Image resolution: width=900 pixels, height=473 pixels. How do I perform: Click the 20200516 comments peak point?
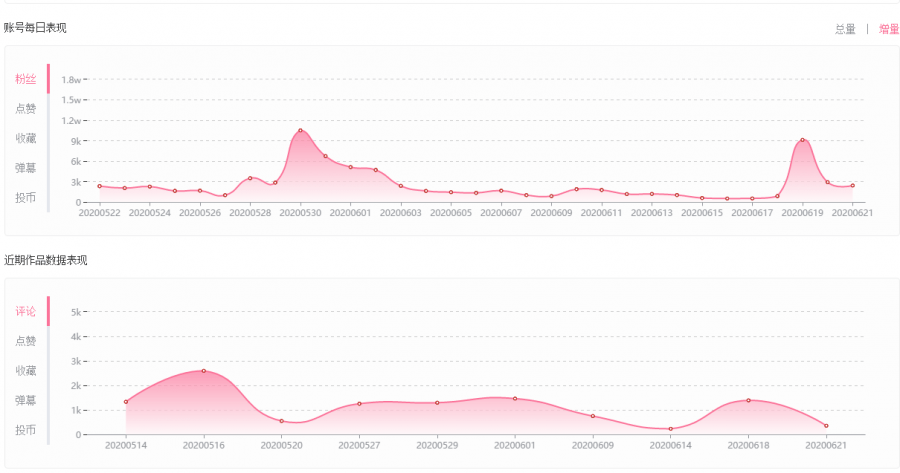pos(204,371)
